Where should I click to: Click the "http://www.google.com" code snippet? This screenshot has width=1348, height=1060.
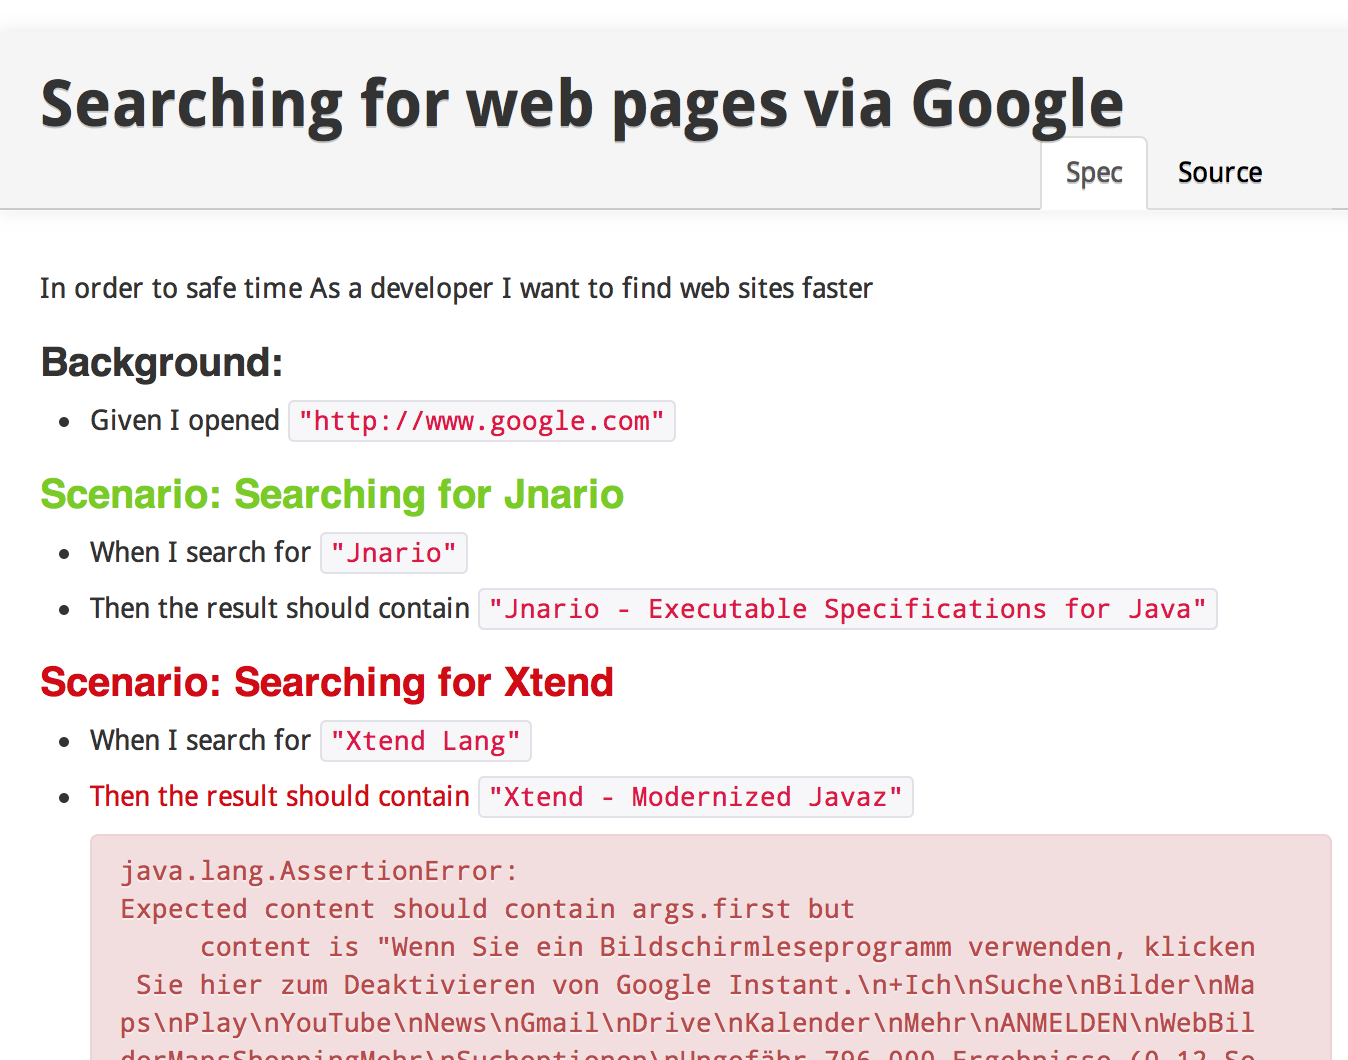pyautogui.click(x=481, y=422)
